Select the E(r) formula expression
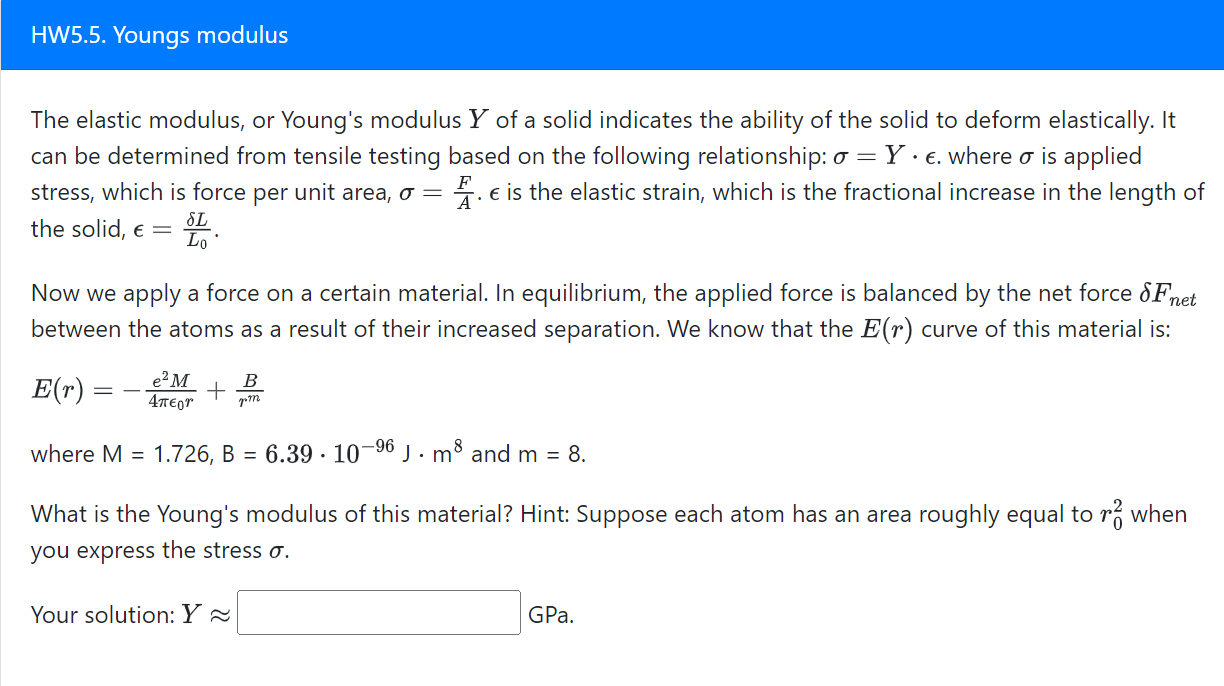This screenshot has height=686, width=1224. click(x=150, y=388)
